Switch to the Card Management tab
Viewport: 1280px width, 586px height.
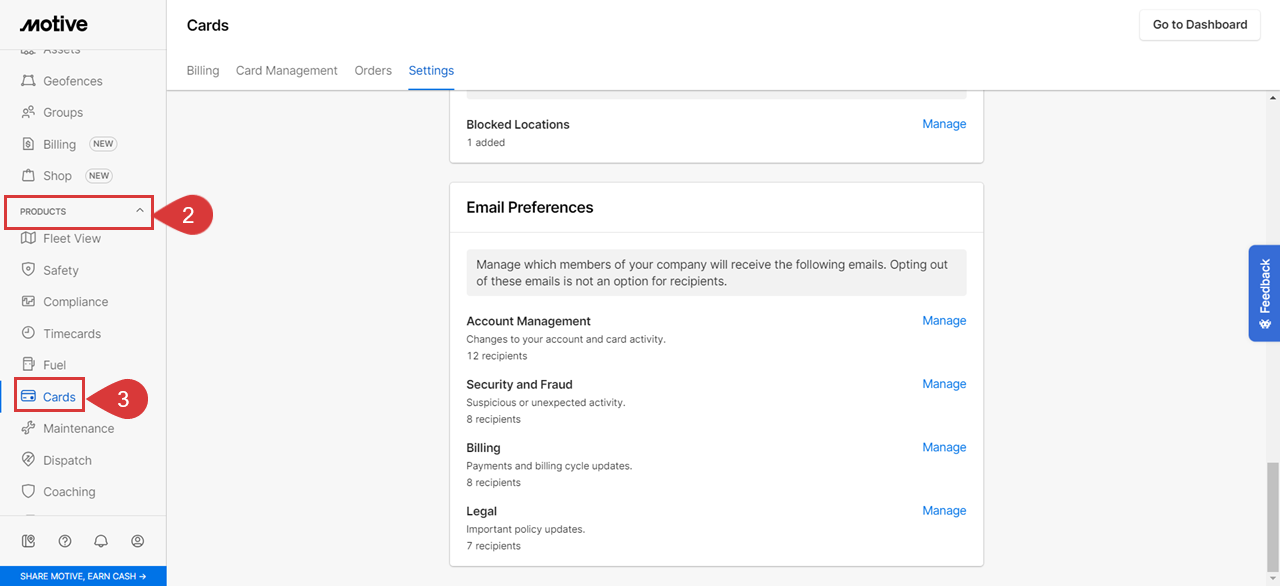287,71
